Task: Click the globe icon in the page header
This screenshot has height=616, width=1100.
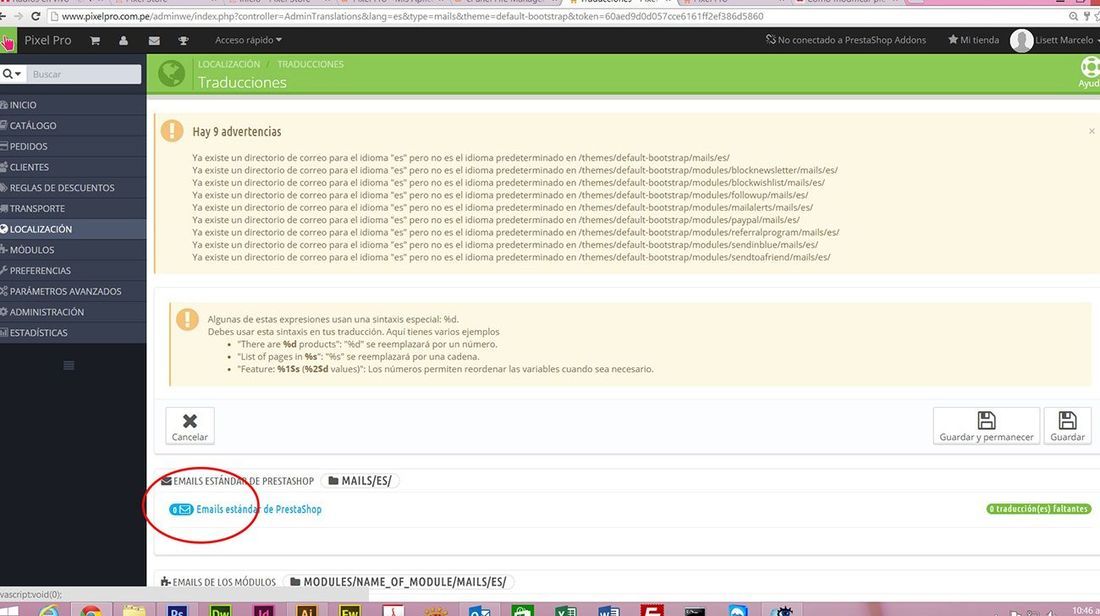Action: click(172, 73)
